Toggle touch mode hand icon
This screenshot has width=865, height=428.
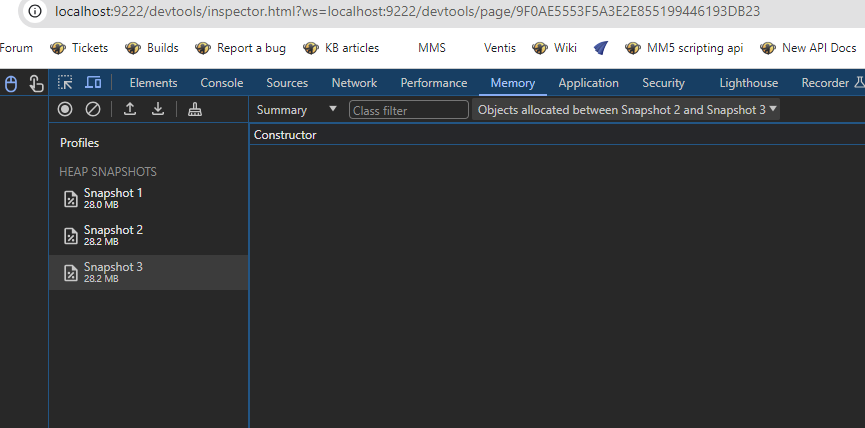36,83
